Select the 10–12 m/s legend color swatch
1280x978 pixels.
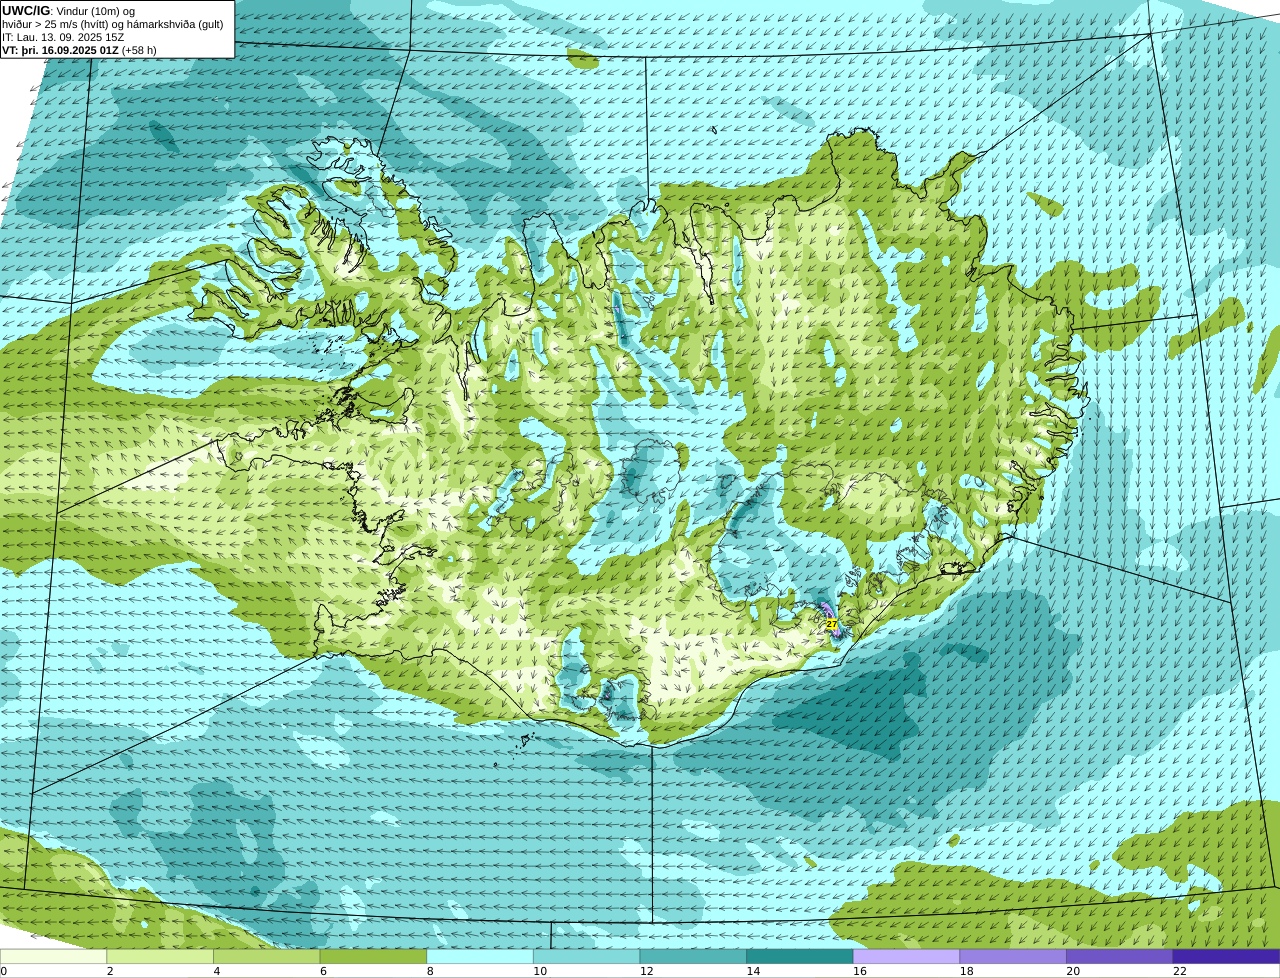(x=587, y=956)
